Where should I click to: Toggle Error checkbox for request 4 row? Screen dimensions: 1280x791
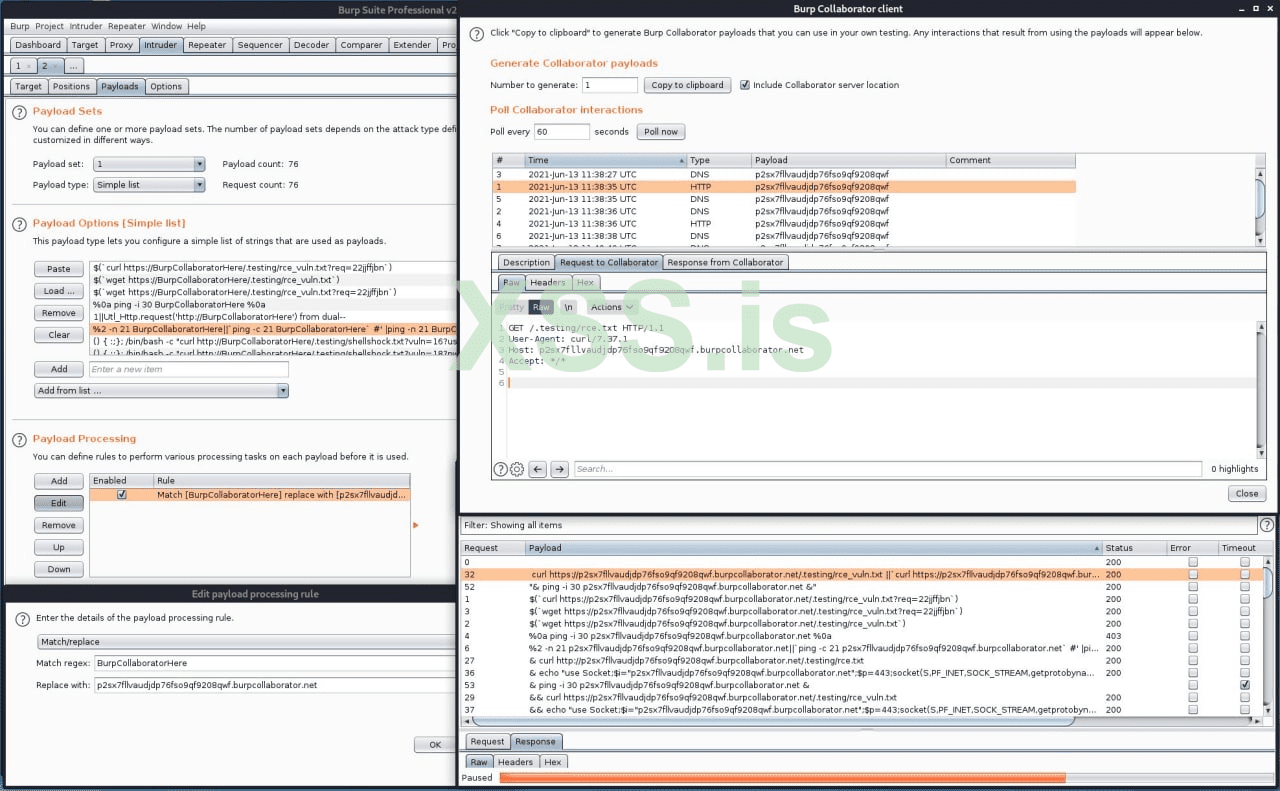click(1193, 636)
